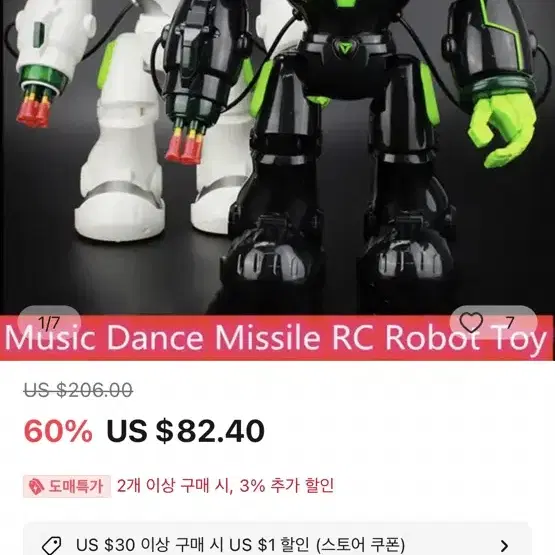Click red missiles on white robot's arm
555x555 pixels.
(34, 106)
